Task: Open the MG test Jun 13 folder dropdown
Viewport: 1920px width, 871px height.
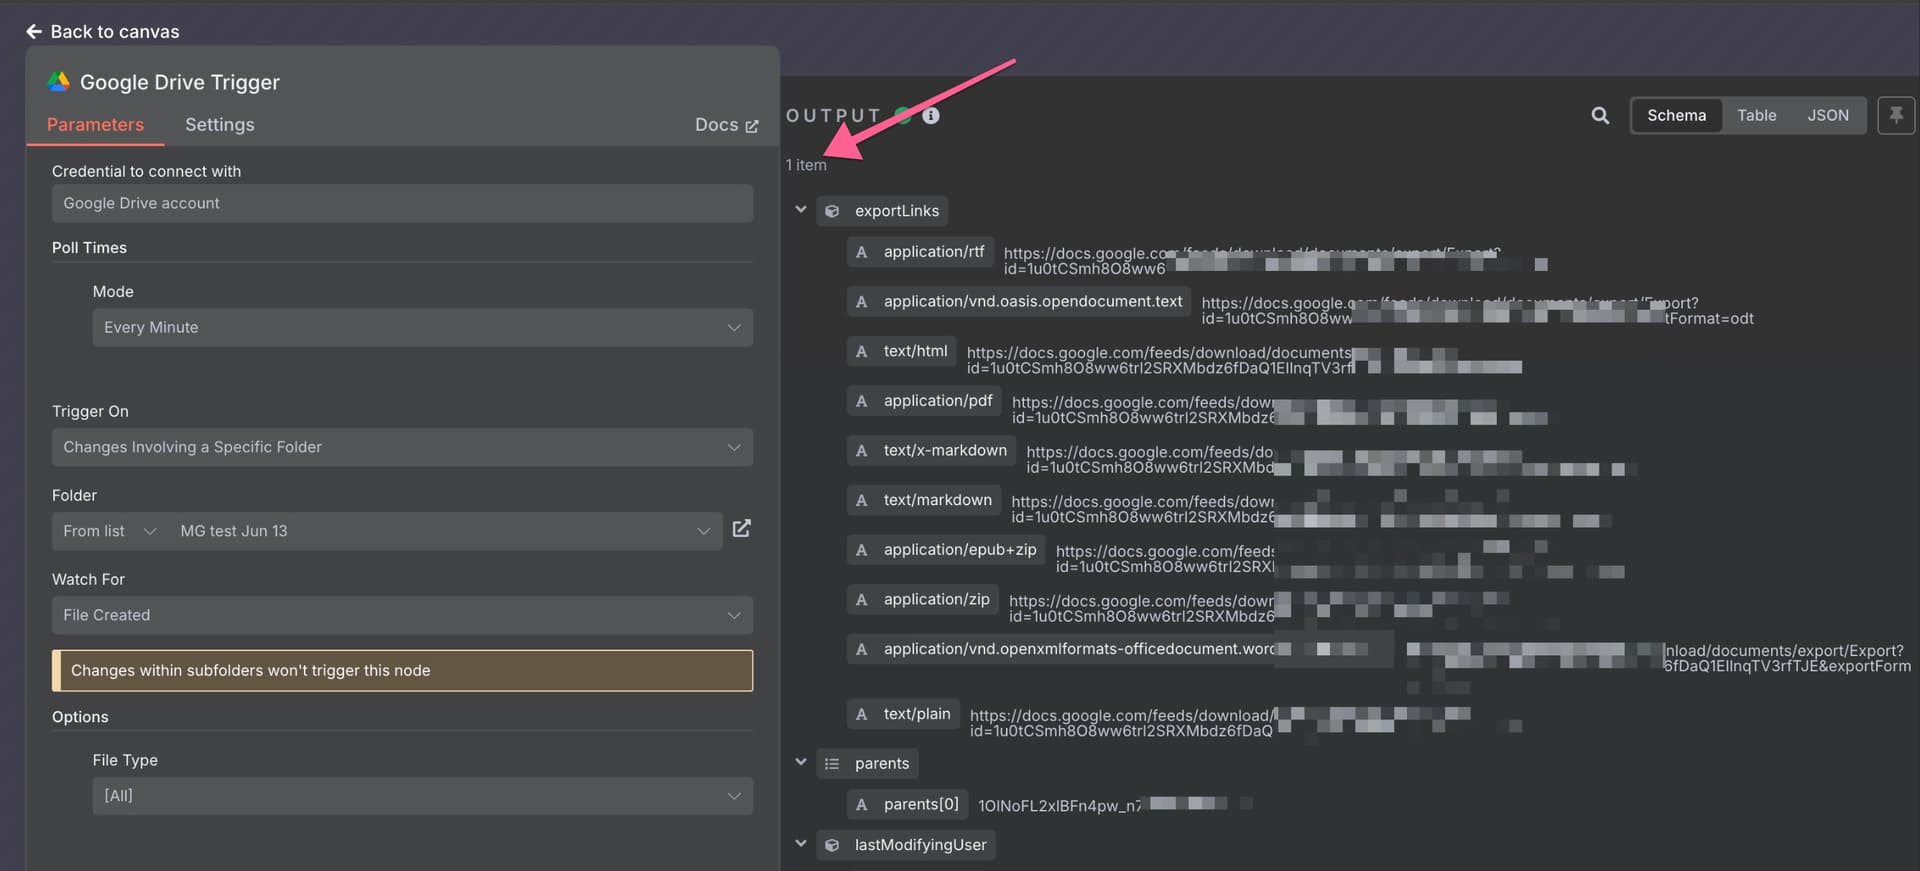Action: click(444, 531)
